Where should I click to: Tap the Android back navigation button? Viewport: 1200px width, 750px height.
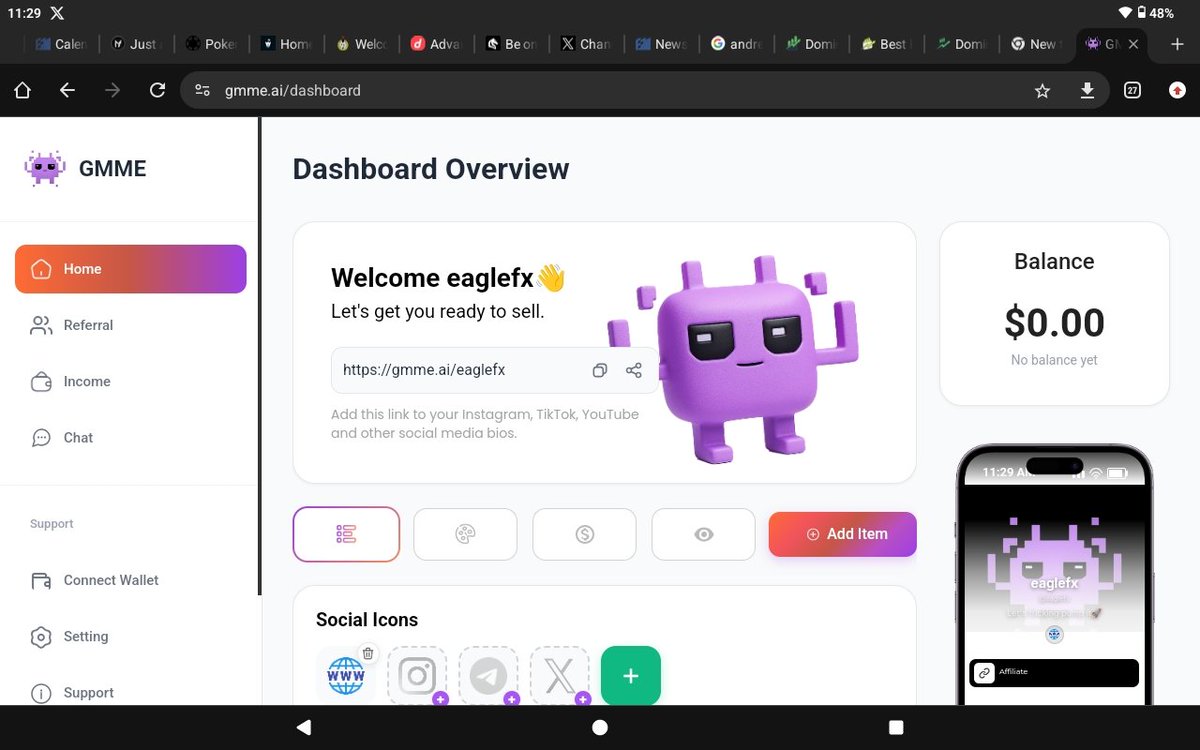304,727
